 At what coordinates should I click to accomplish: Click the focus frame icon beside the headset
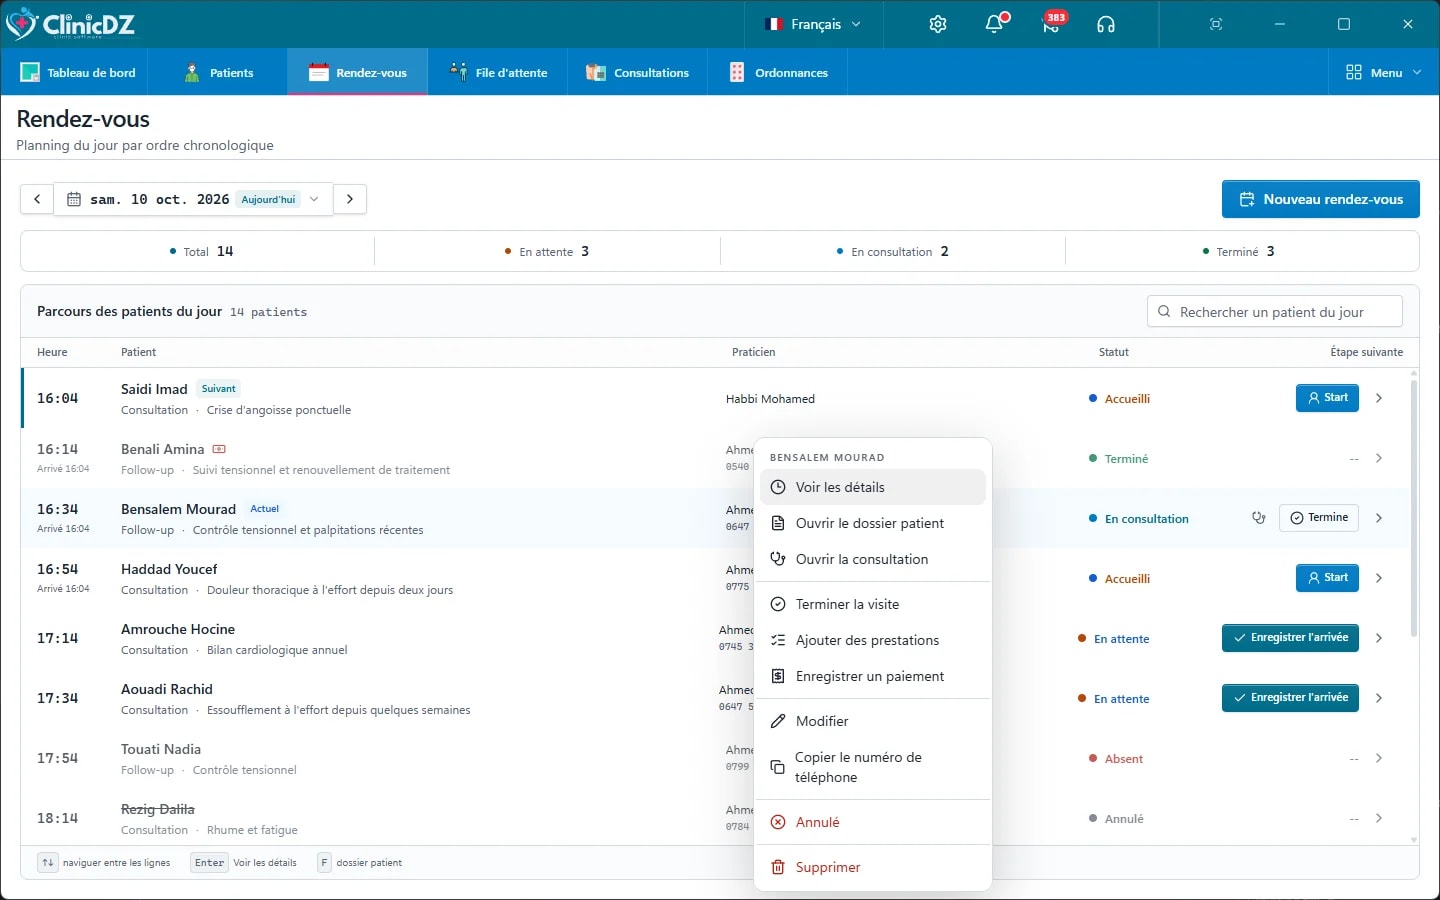tap(1216, 24)
